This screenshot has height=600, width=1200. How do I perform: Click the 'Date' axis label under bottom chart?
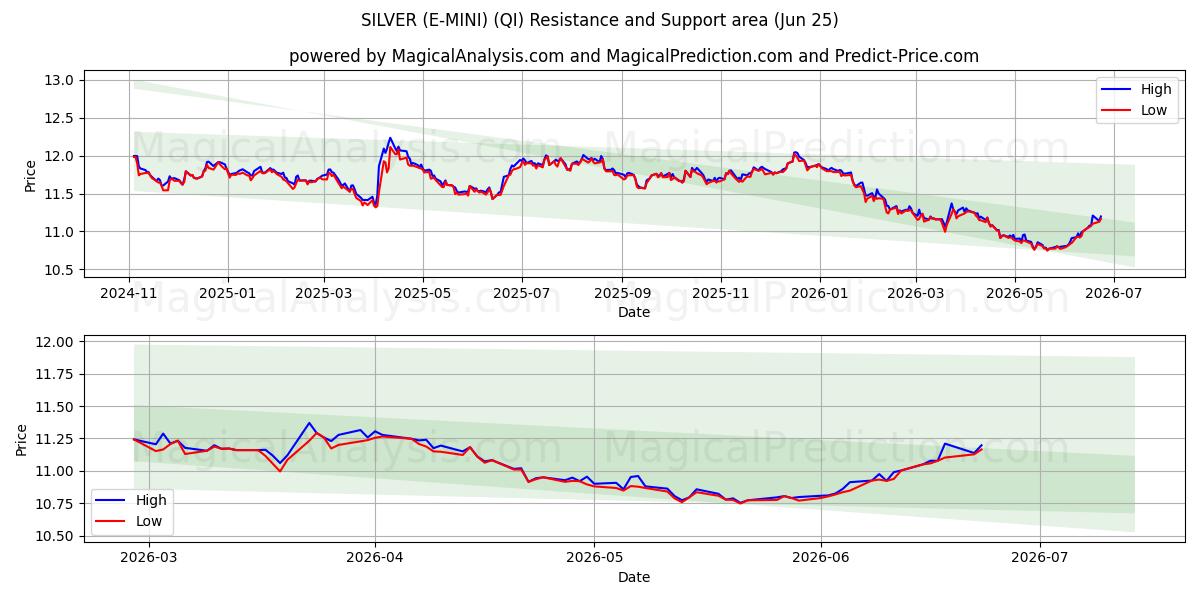click(634, 577)
